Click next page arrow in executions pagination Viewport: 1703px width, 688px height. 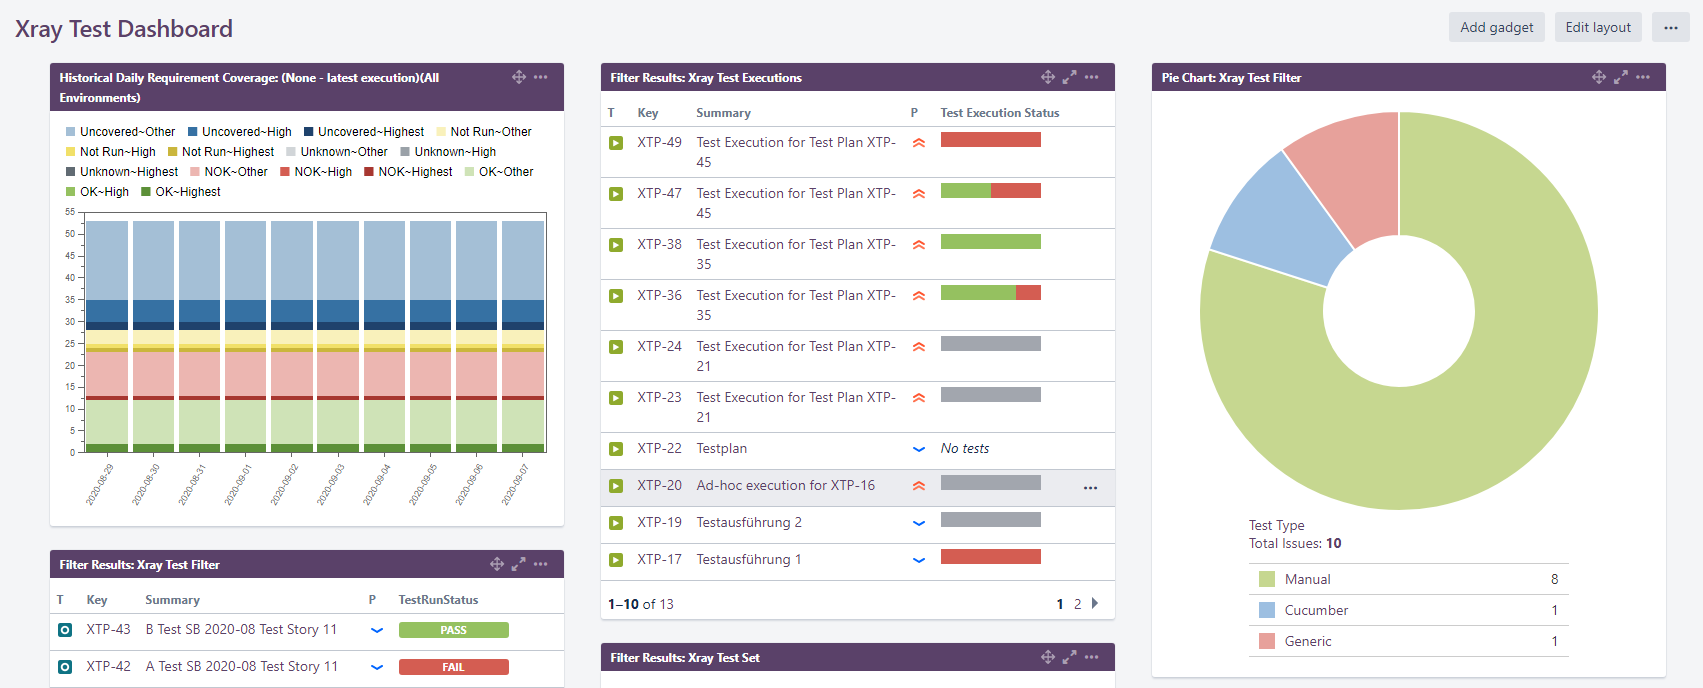(x=1095, y=603)
